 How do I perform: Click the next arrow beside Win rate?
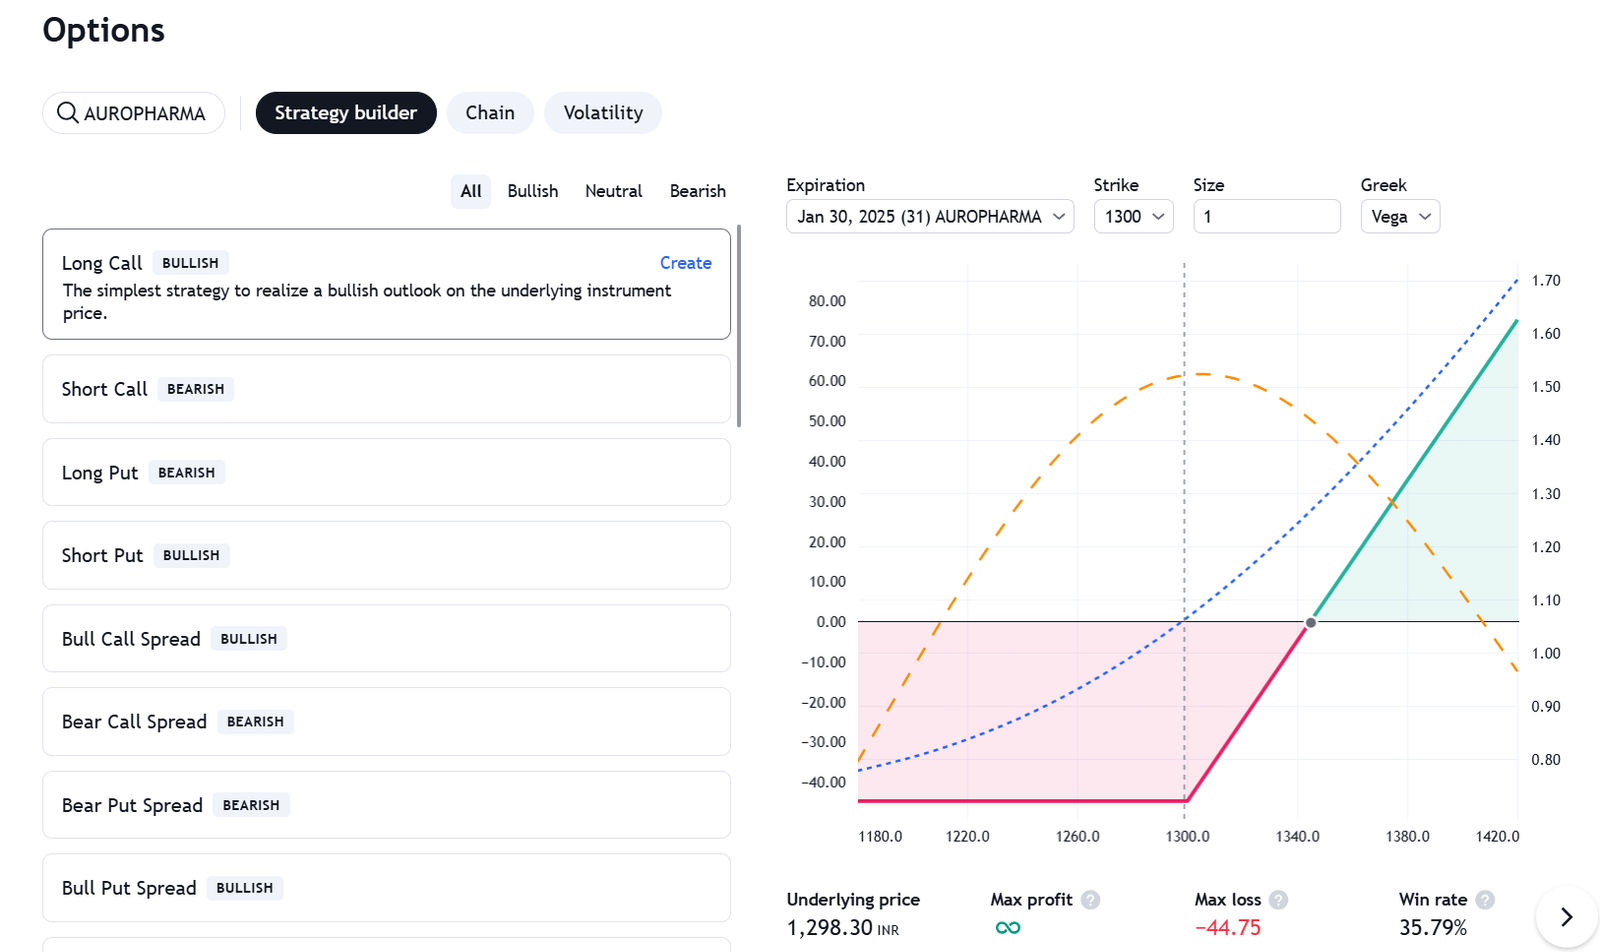pos(1566,917)
